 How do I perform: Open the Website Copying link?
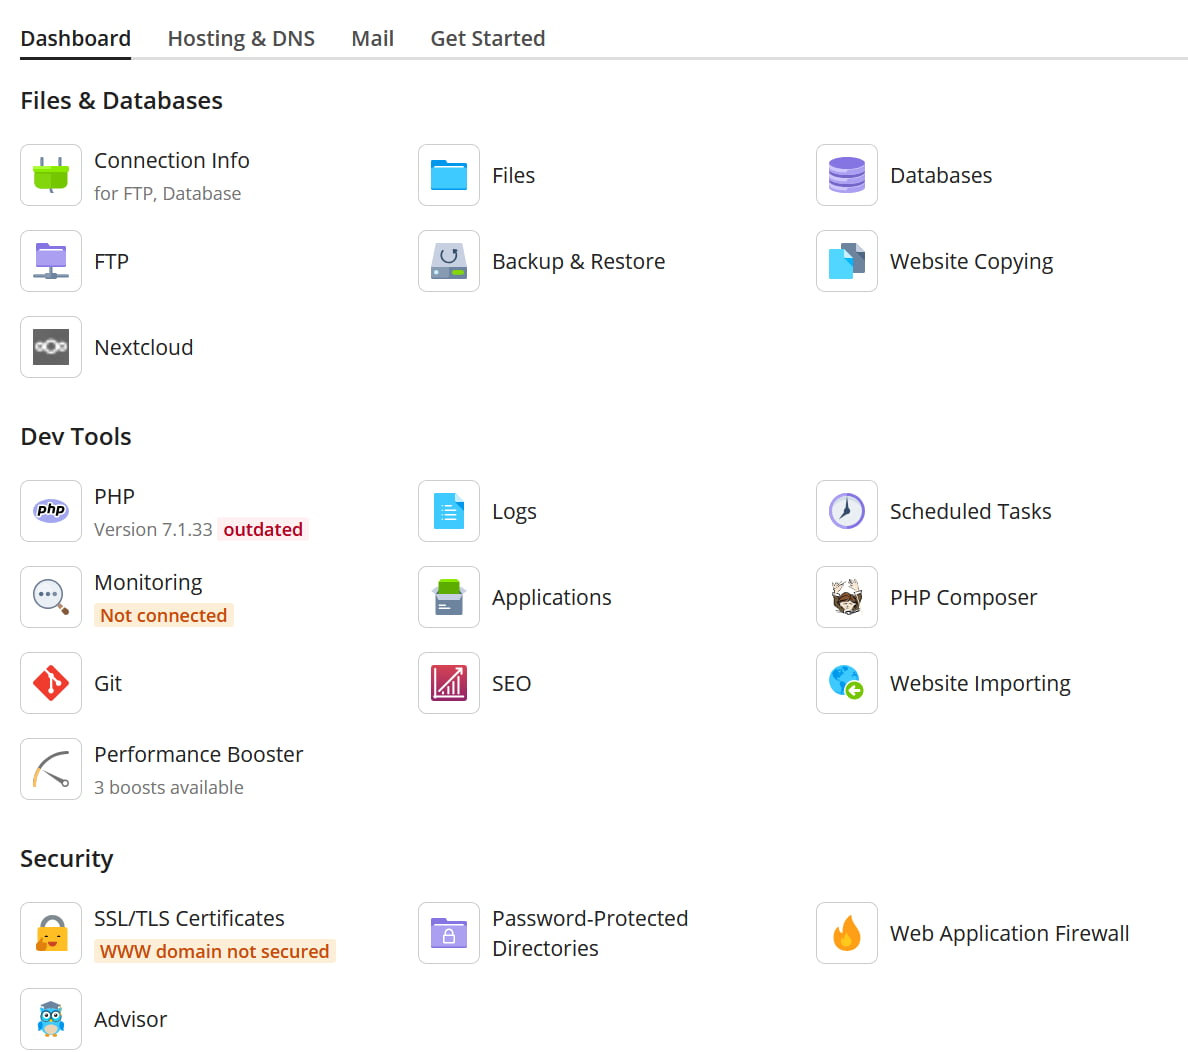[971, 261]
